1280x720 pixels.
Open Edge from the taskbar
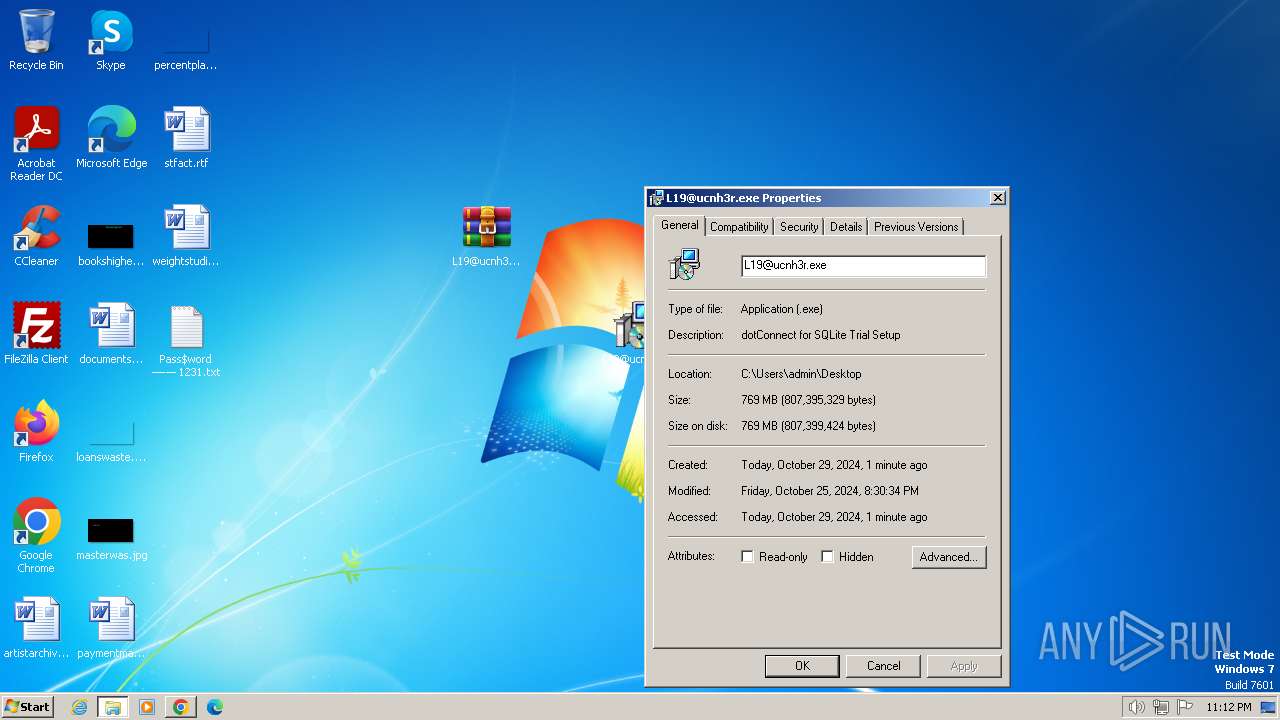[x=215, y=707]
